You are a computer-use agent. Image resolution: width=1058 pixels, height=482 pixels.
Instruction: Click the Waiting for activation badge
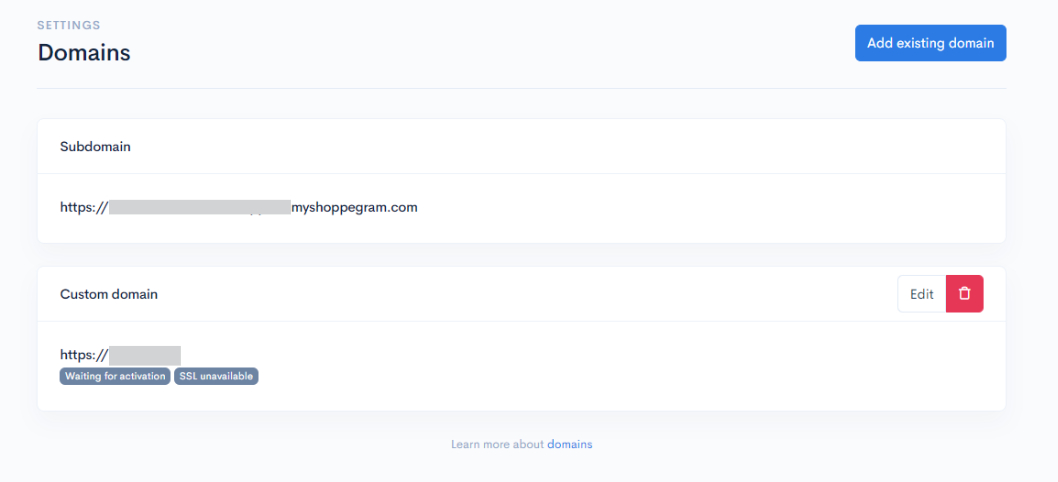point(115,376)
